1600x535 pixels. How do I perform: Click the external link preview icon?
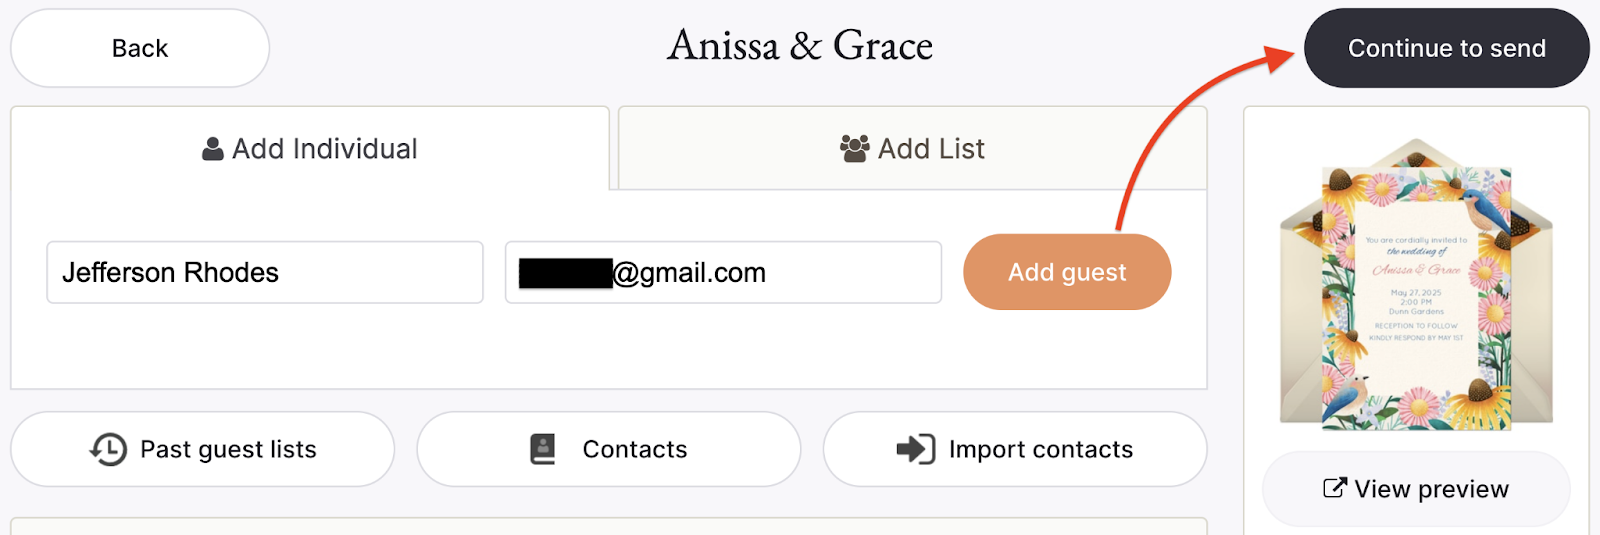(x=1334, y=488)
